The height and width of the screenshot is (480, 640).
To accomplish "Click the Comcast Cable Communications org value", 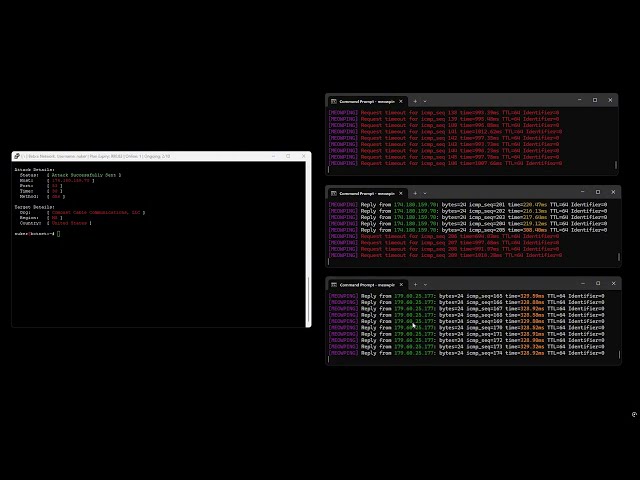I will tap(96, 213).
